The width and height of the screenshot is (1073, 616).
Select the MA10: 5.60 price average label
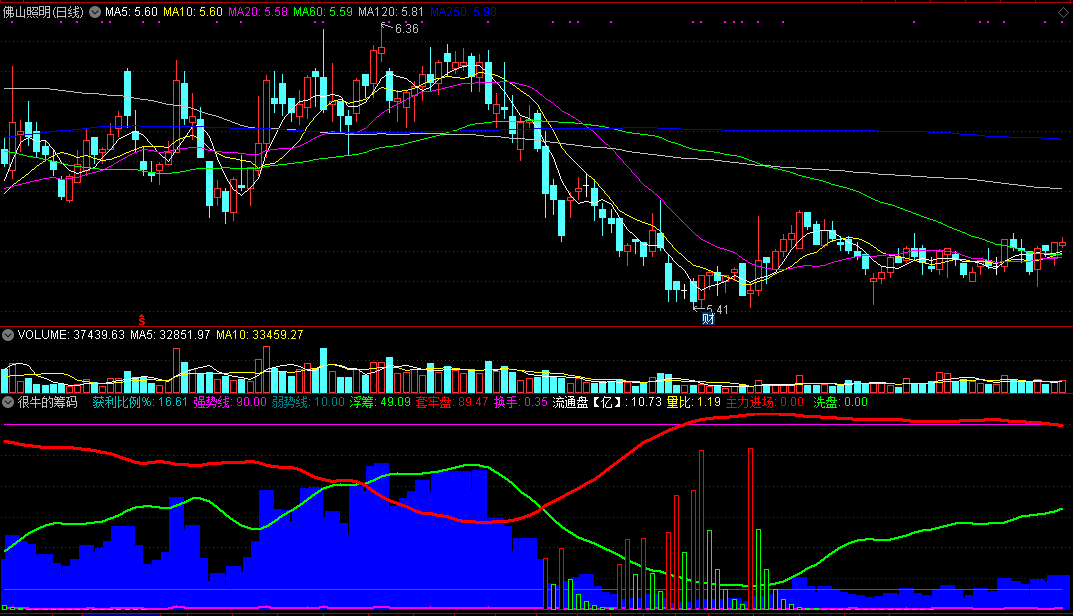click(192, 12)
